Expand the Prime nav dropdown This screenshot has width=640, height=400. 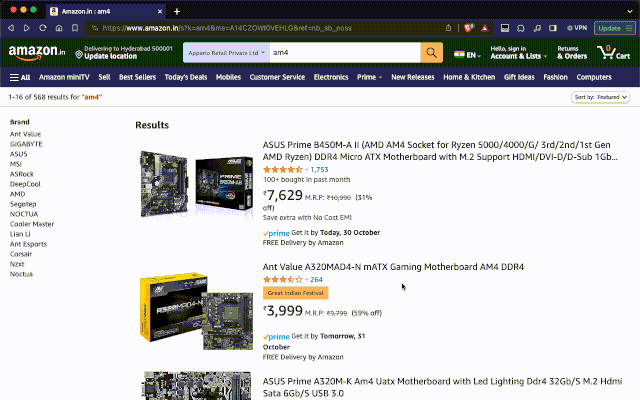369,77
